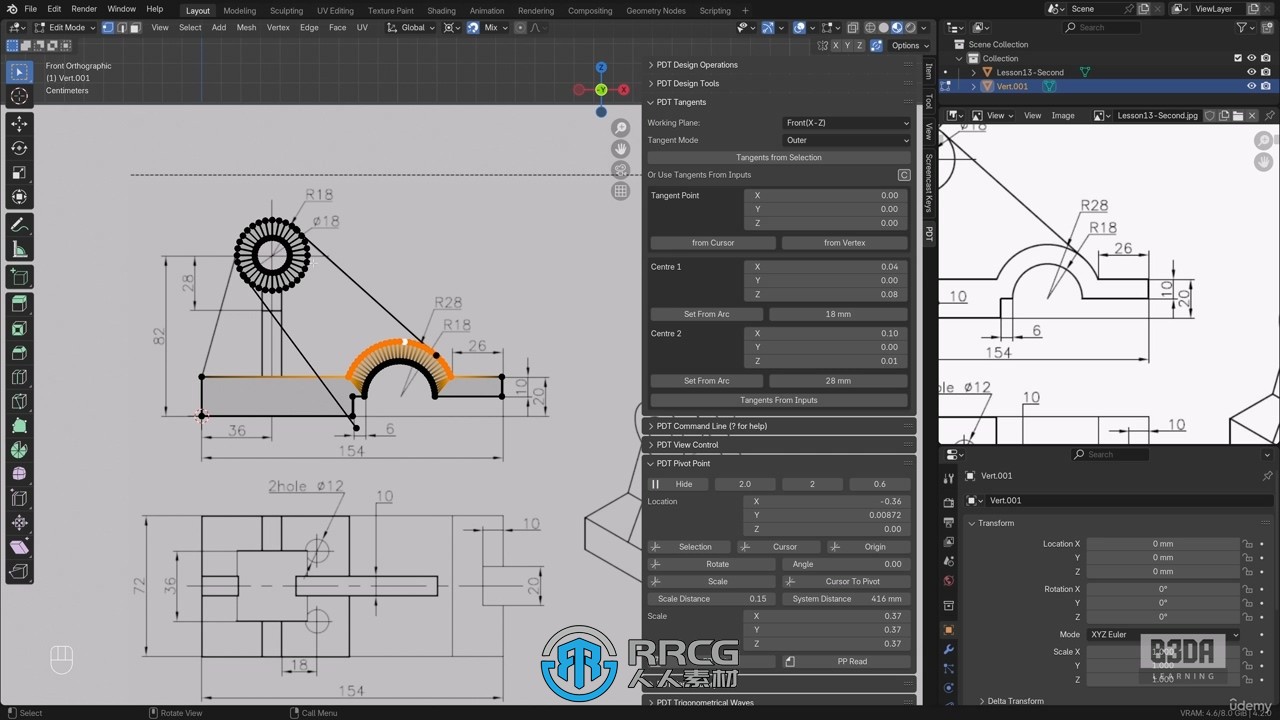This screenshot has width=1280, height=720.
Task: Expand the PDT Command Line panel
Action: 710,426
